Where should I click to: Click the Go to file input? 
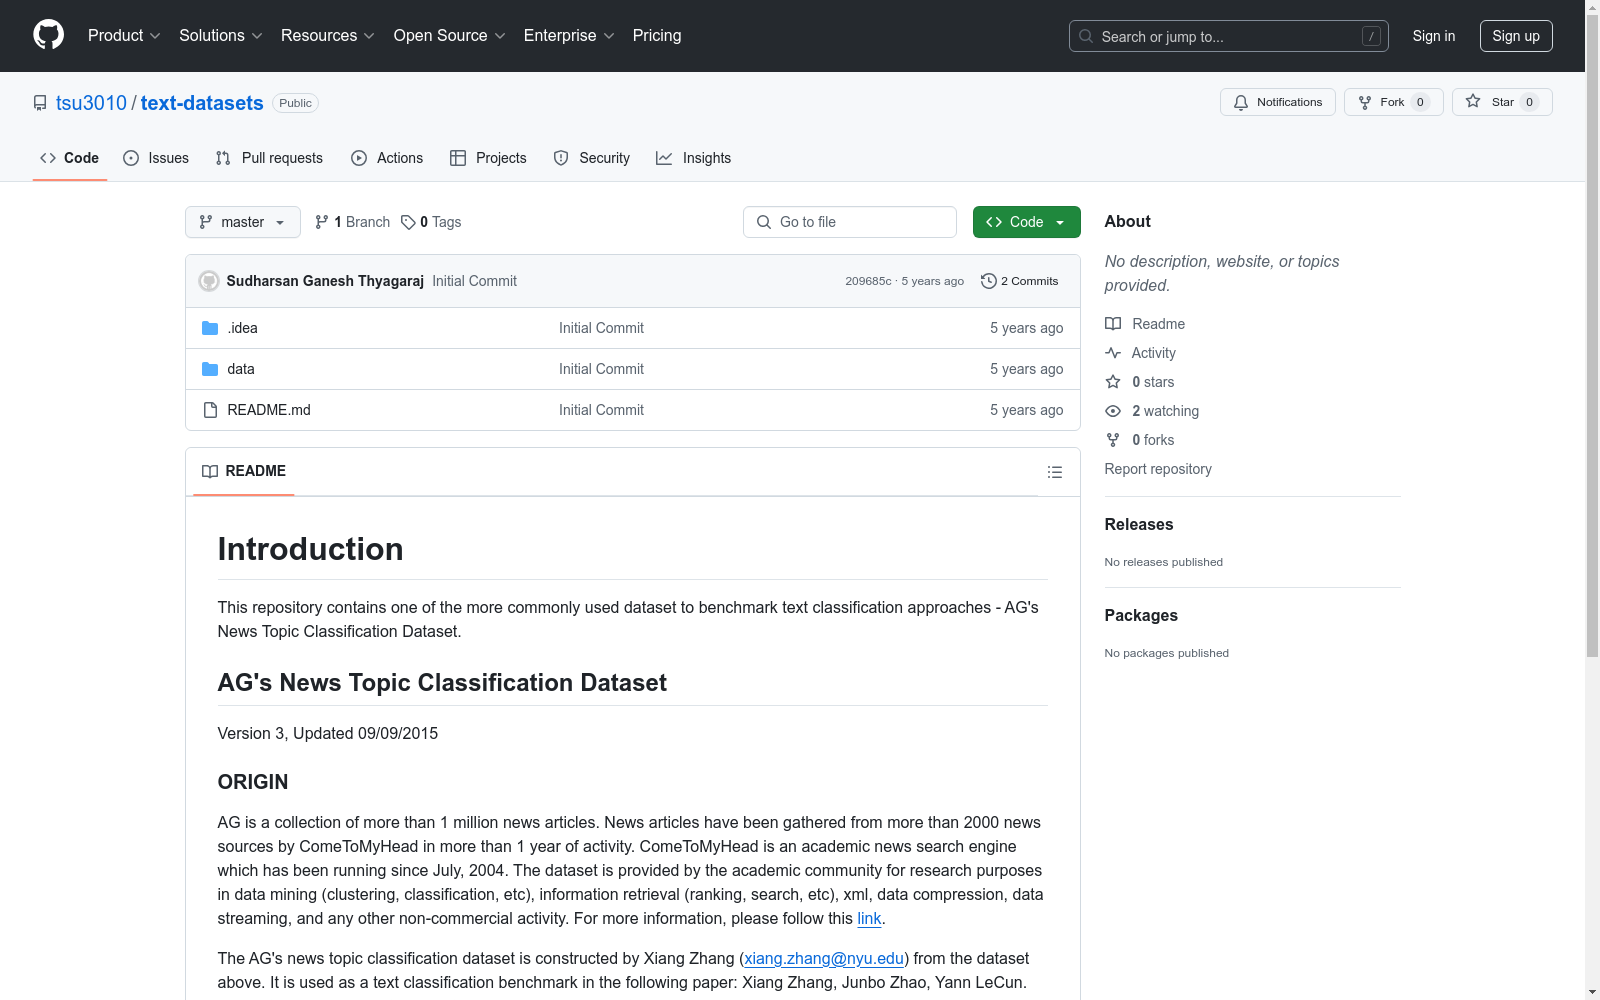pos(850,222)
